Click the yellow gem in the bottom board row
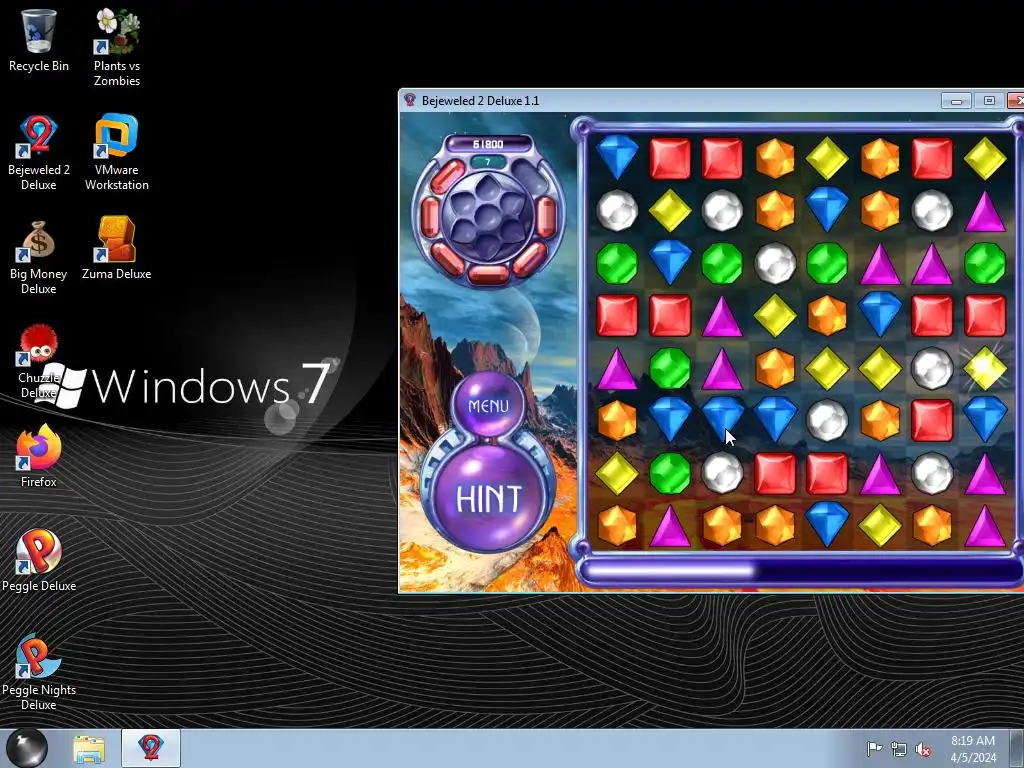This screenshot has width=1024, height=768. click(x=880, y=525)
